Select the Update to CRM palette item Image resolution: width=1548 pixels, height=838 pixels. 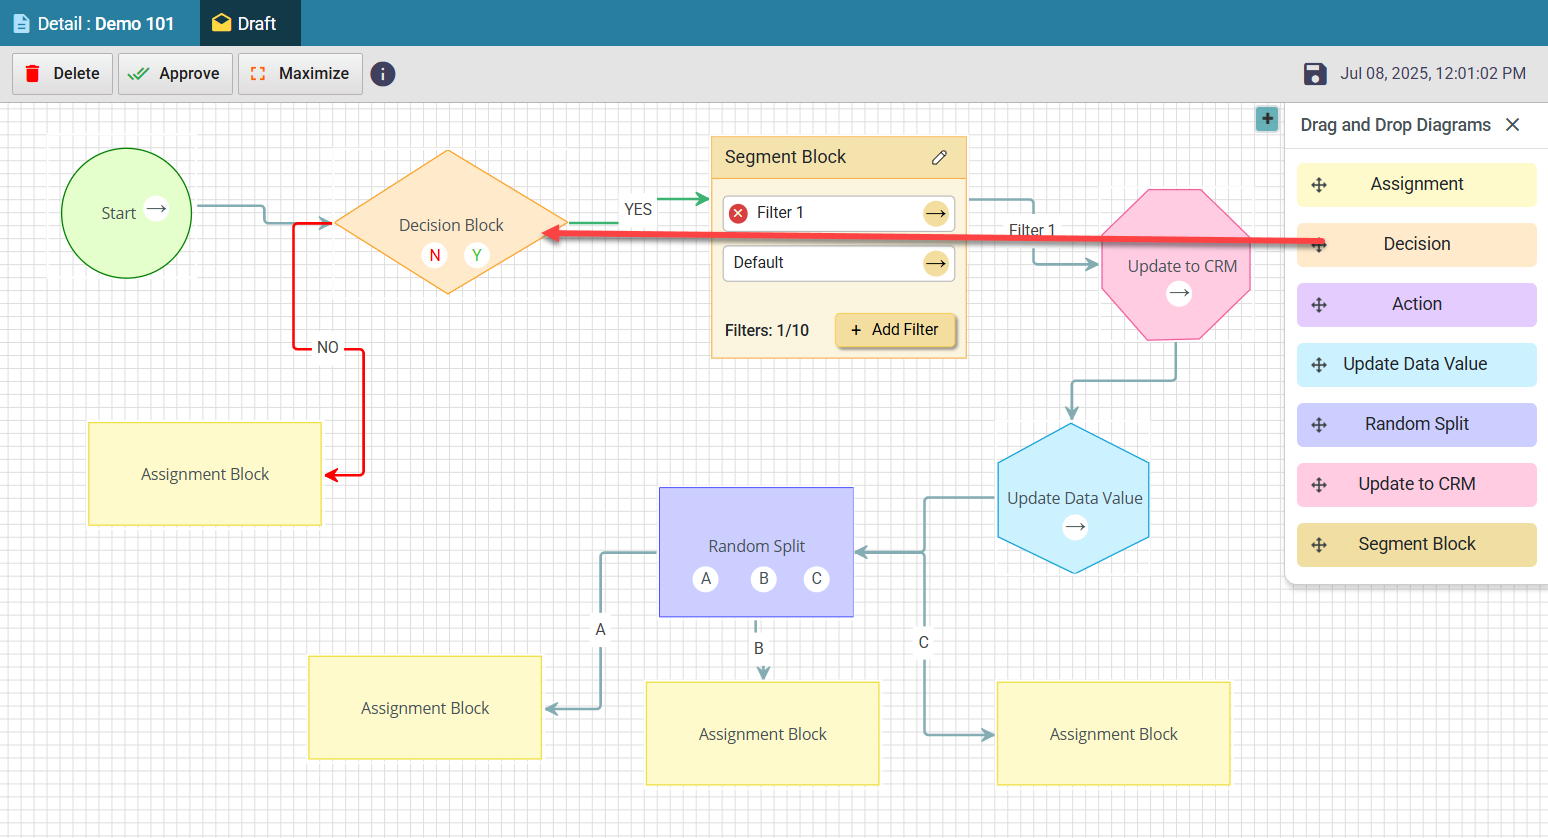tap(1417, 485)
